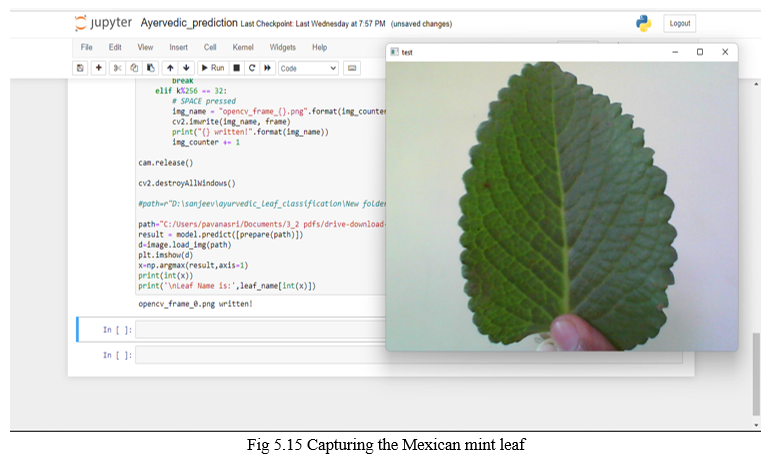Open the Edit menu
Viewport: 775px width, 459px height.
pos(115,47)
